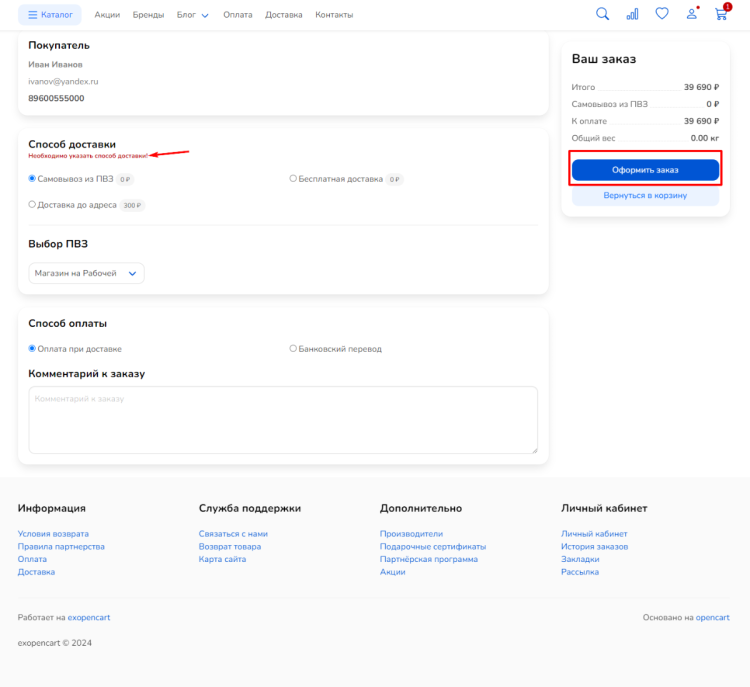Open the Условия возврата footer link

(x=53, y=534)
